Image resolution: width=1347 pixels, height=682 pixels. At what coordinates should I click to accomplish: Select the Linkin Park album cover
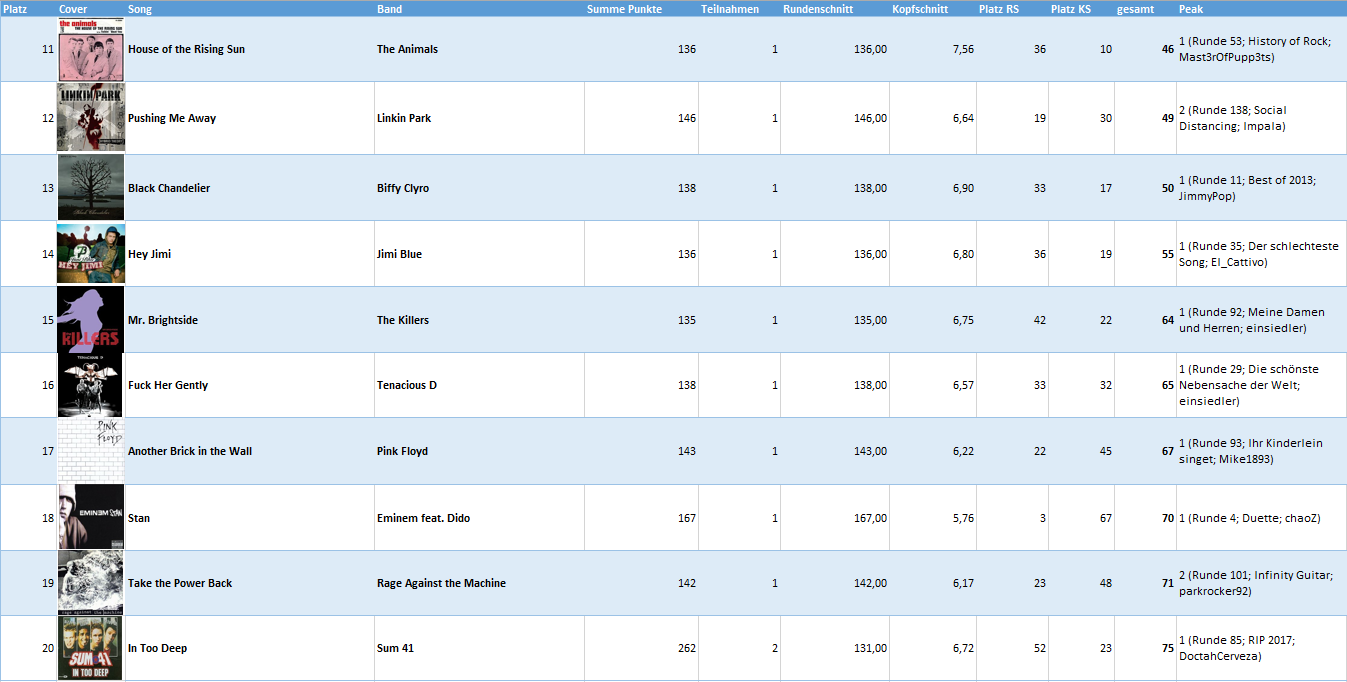91,117
